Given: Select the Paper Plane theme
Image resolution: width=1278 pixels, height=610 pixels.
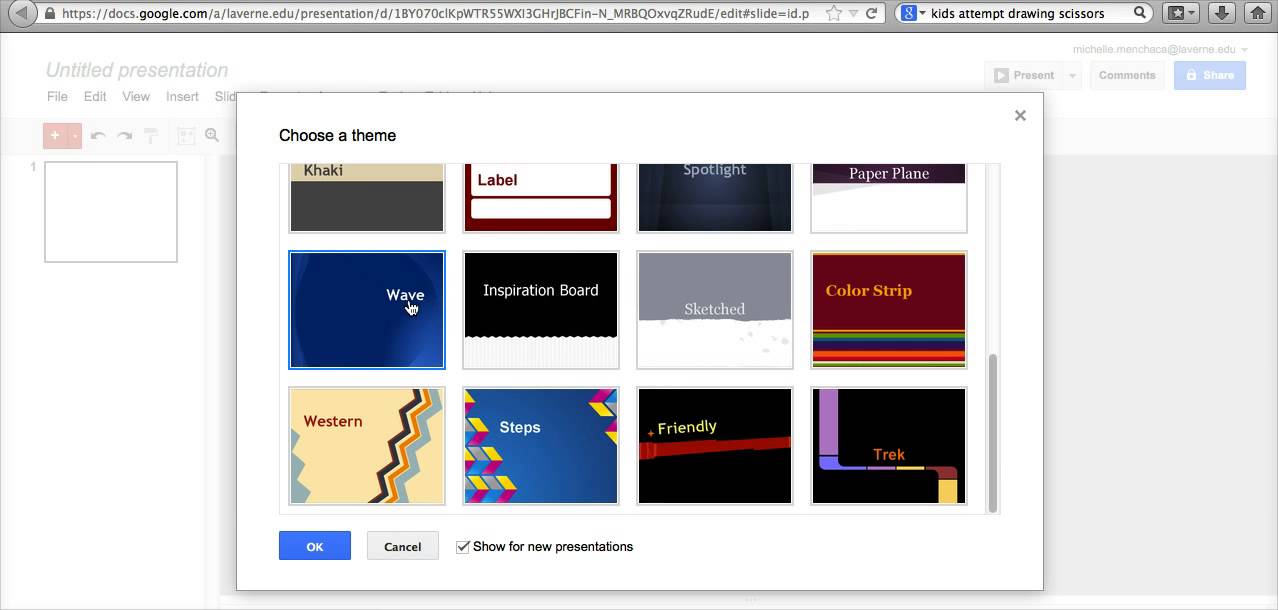Looking at the screenshot, I should tap(889, 198).
